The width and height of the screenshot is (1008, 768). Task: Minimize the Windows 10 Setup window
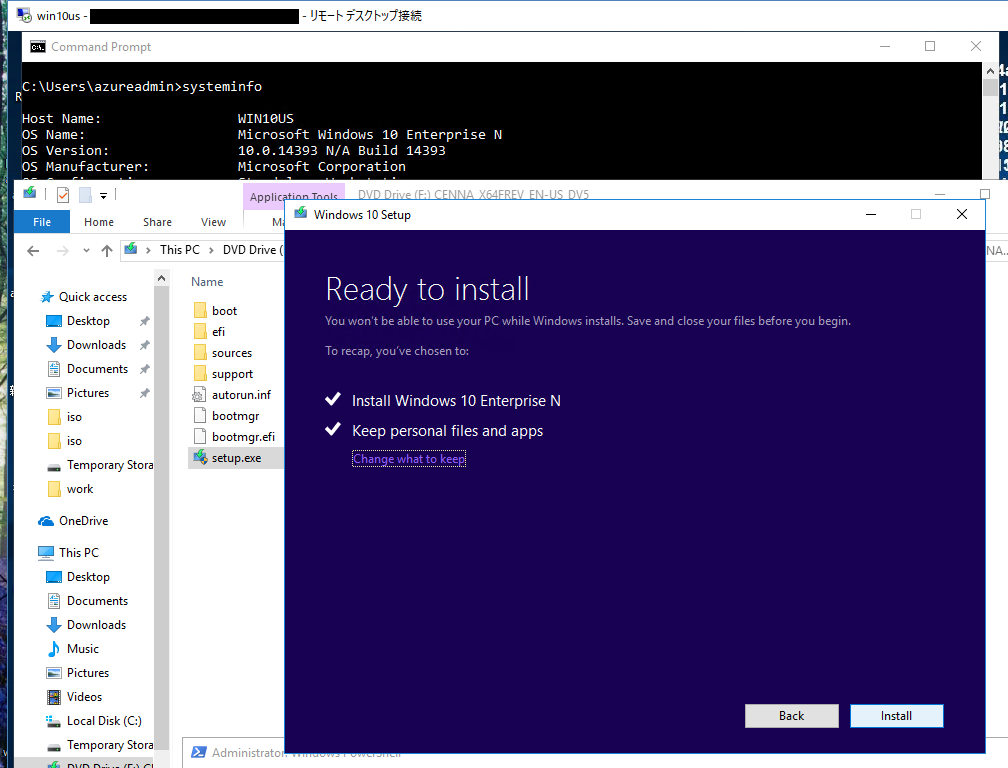[x=871, y=214]
